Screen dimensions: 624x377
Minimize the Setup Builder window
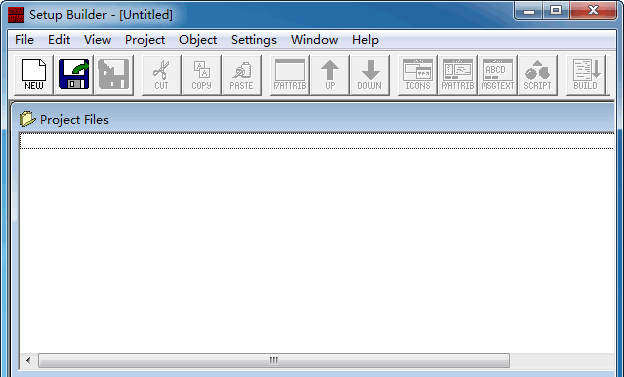pos(529,10)
